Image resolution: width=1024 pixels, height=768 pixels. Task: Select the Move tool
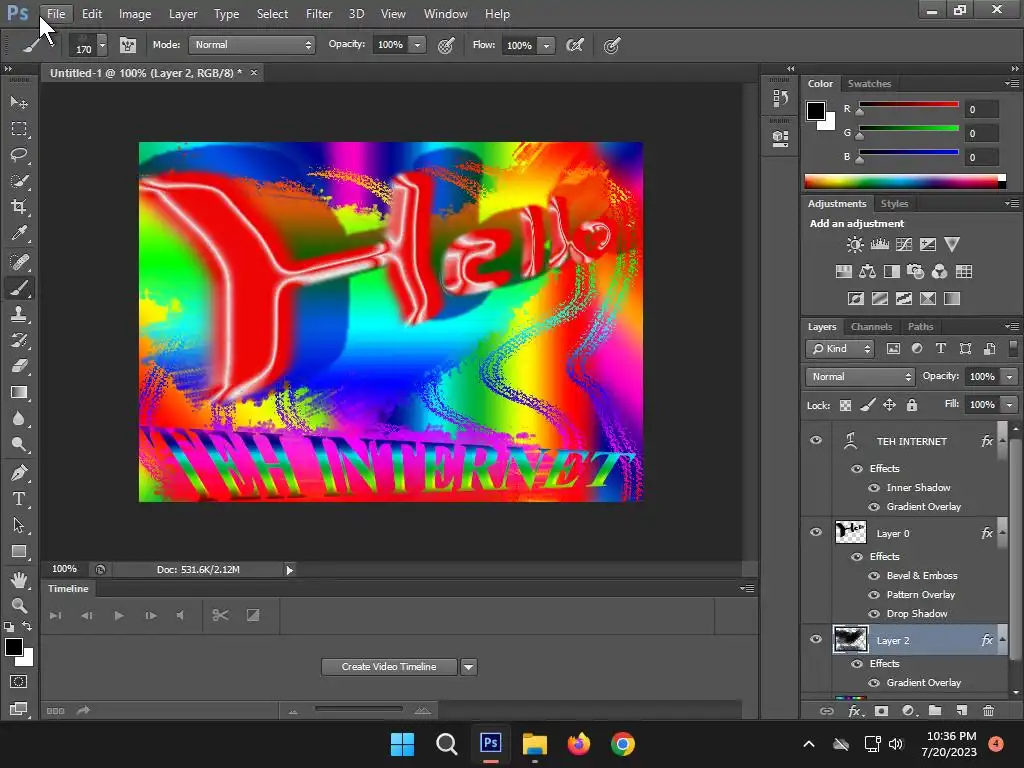coord(19,103)
